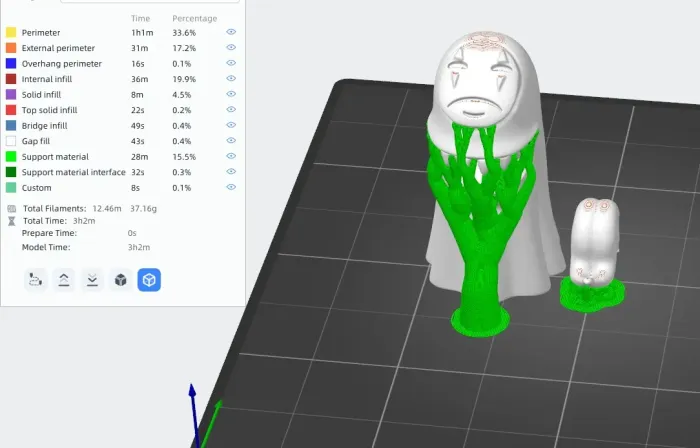Screen dimensions: 700x448
Task: Toggle visibility of Perimeter lines
Action: click(231, 32)
